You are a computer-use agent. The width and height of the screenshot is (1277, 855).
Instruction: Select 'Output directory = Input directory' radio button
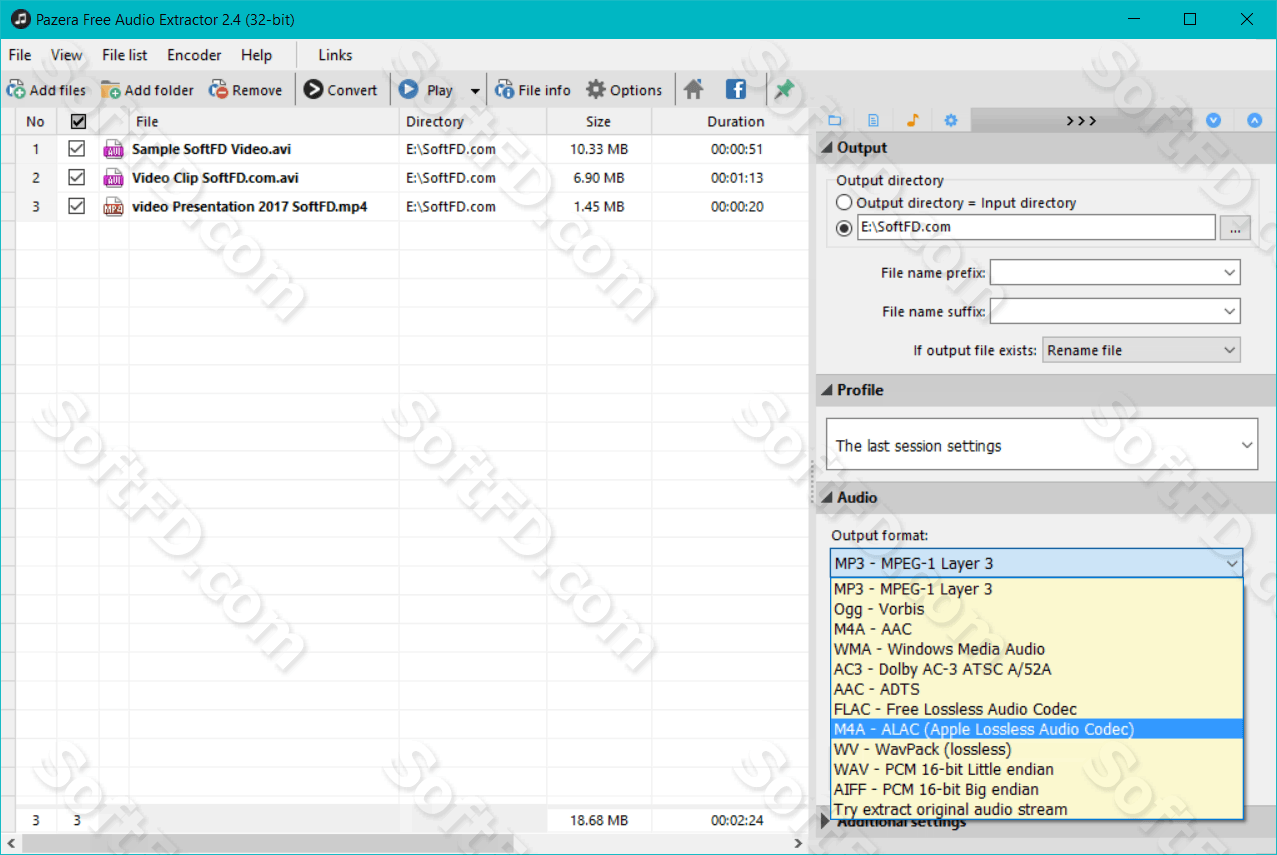click(845, 203)
